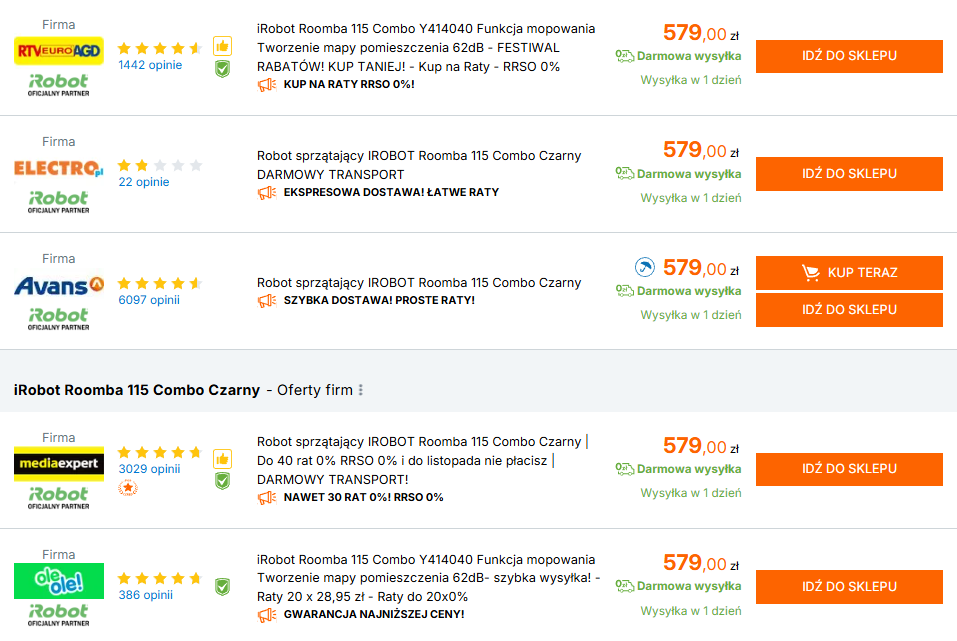Click IDŹ DO SKLEPU for OleOle offer
Viewport: 957px width, 641px height.
click(849, 587)
